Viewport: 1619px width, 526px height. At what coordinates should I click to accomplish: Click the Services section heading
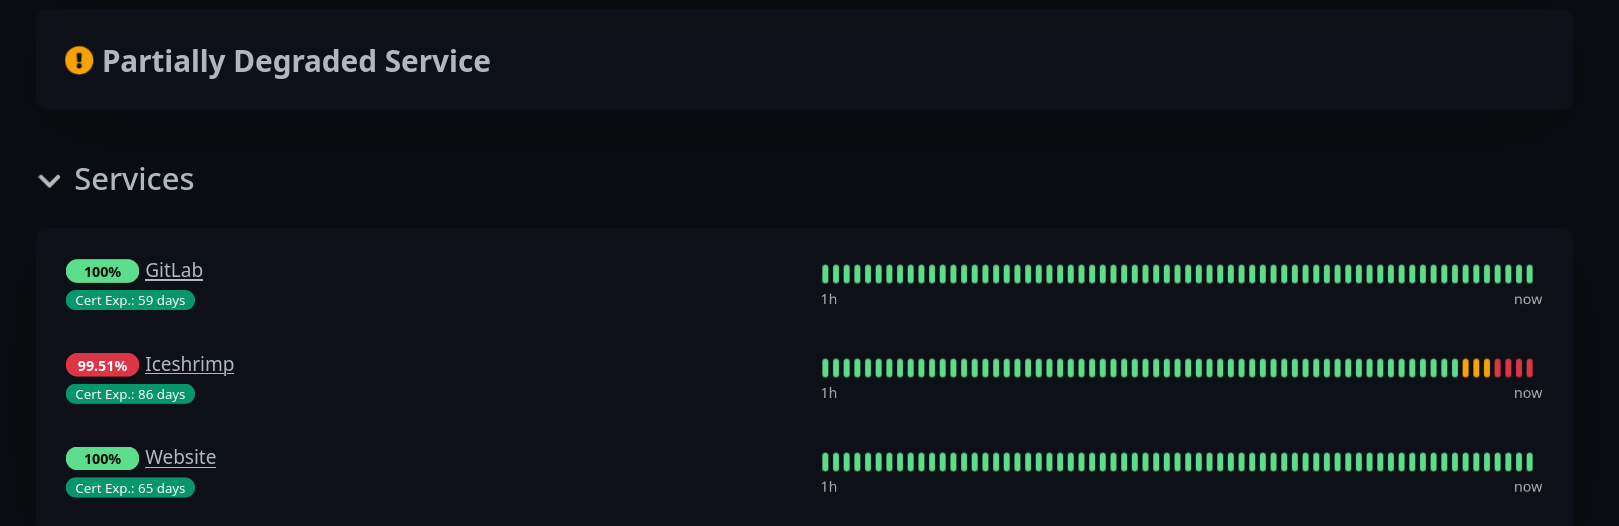pos(134,179)
